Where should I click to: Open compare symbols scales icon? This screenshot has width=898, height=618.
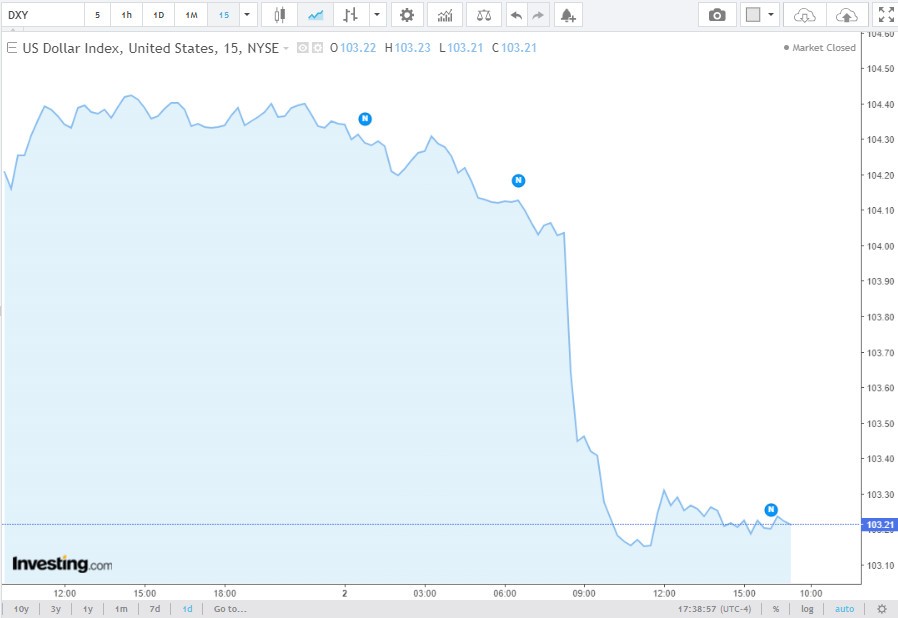pos(484,15)
